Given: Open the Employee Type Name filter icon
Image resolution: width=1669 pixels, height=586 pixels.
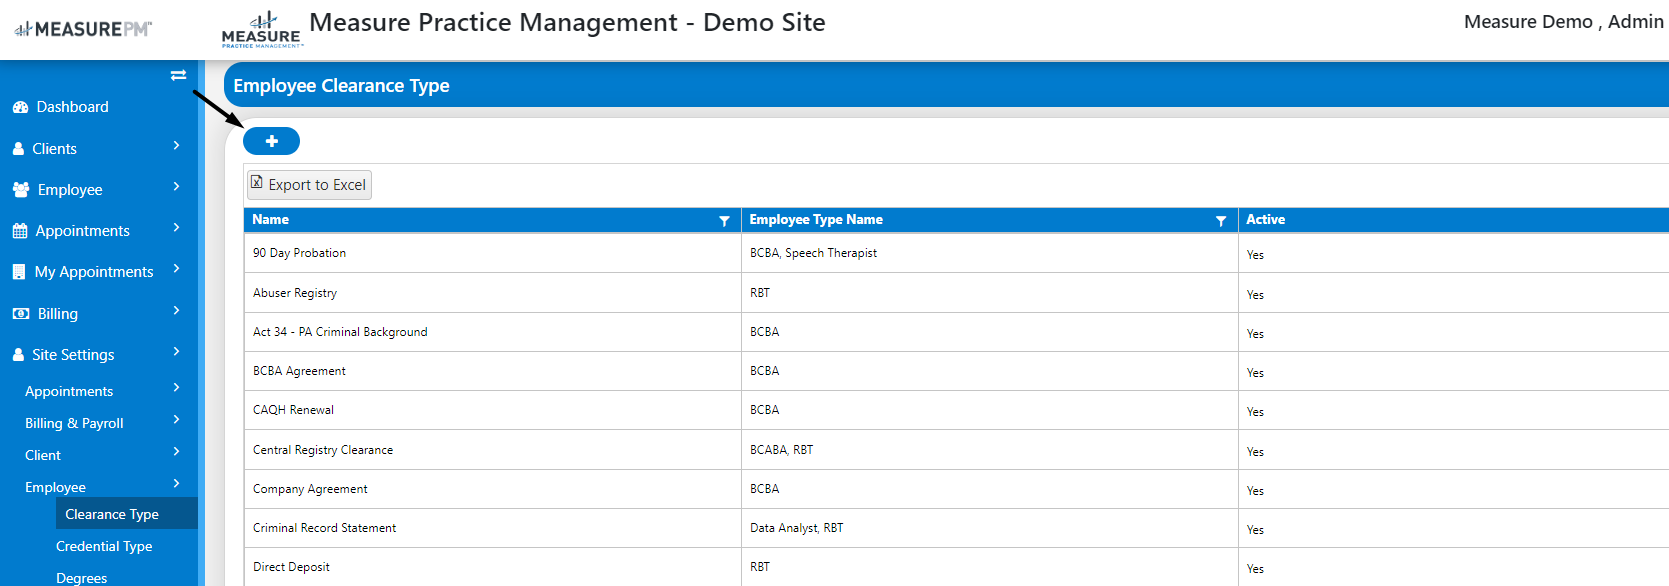Looking at the screenshot, I should 1221,221.
